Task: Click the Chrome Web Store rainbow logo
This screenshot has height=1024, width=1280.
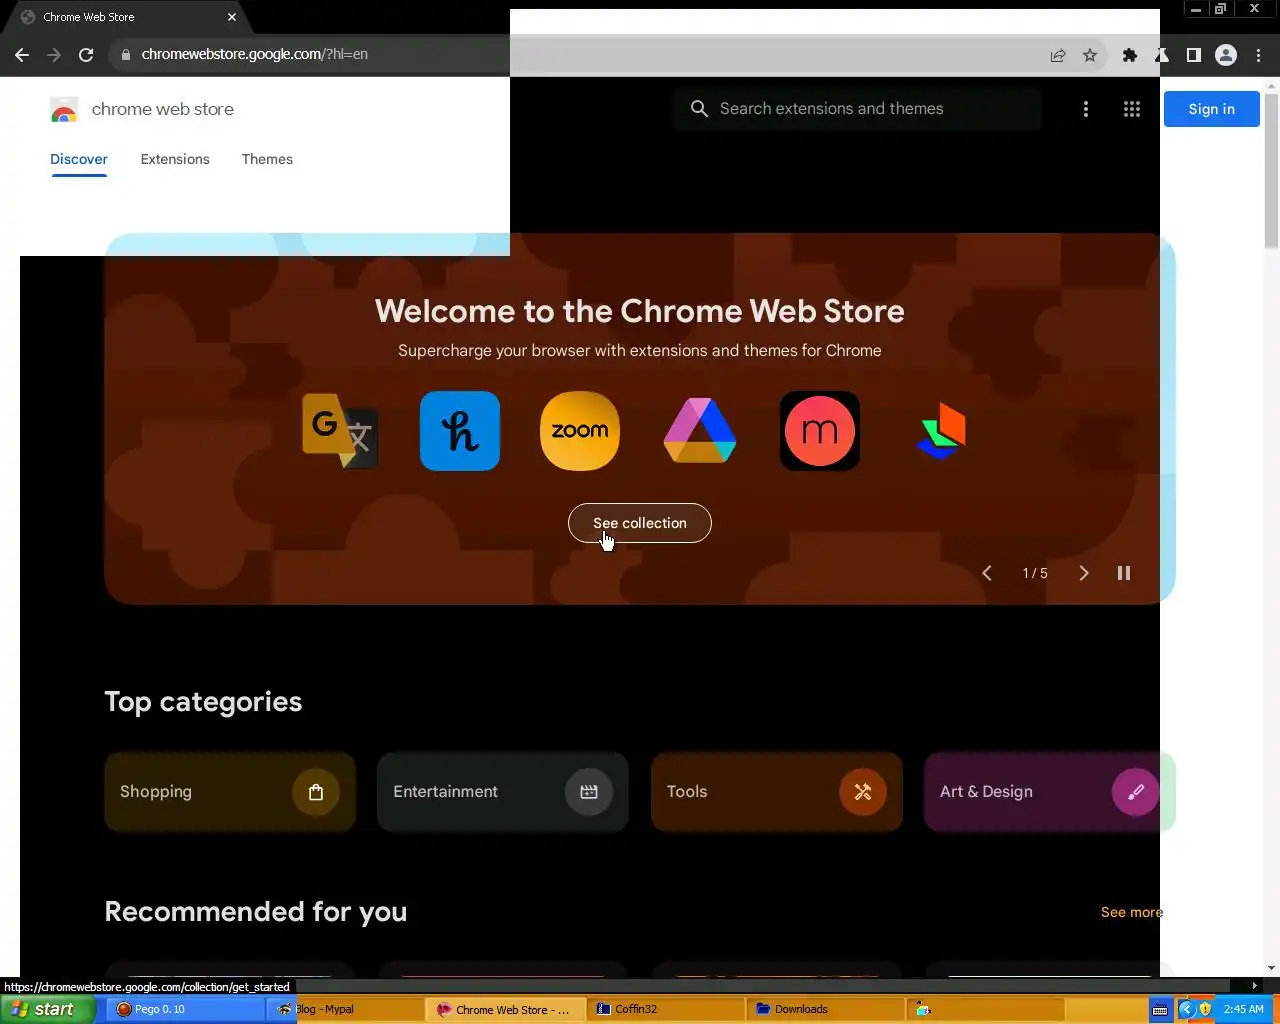Action: pyautogui.click(x=64, y=110)
